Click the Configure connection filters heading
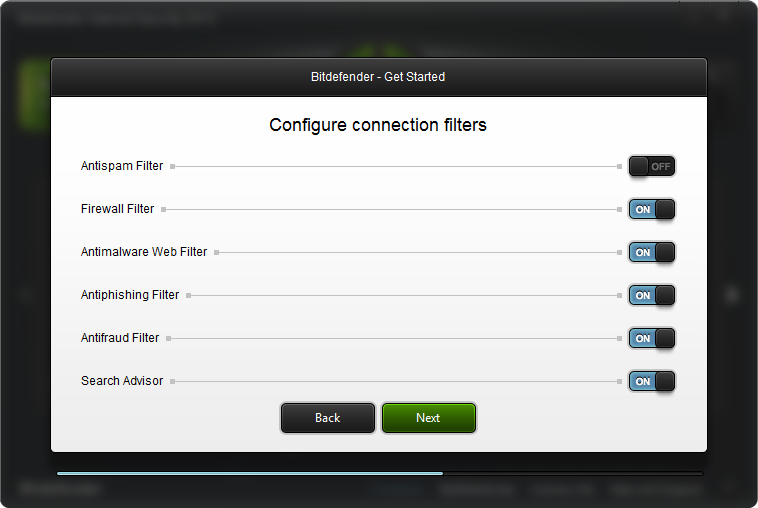The width and height of the screenshot is (758, 508). (x=378, y=125)
